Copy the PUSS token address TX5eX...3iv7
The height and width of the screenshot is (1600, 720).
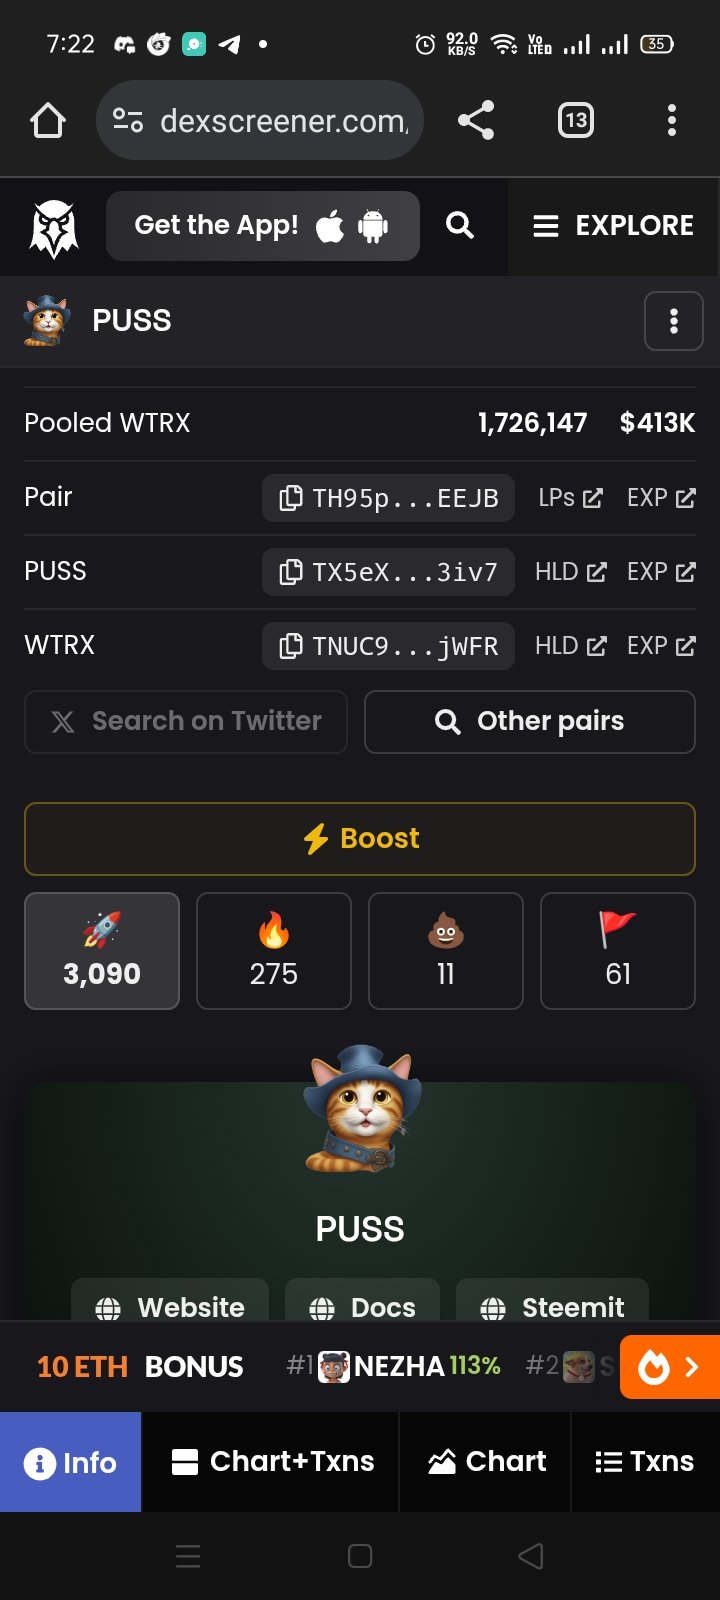(389, 572)
